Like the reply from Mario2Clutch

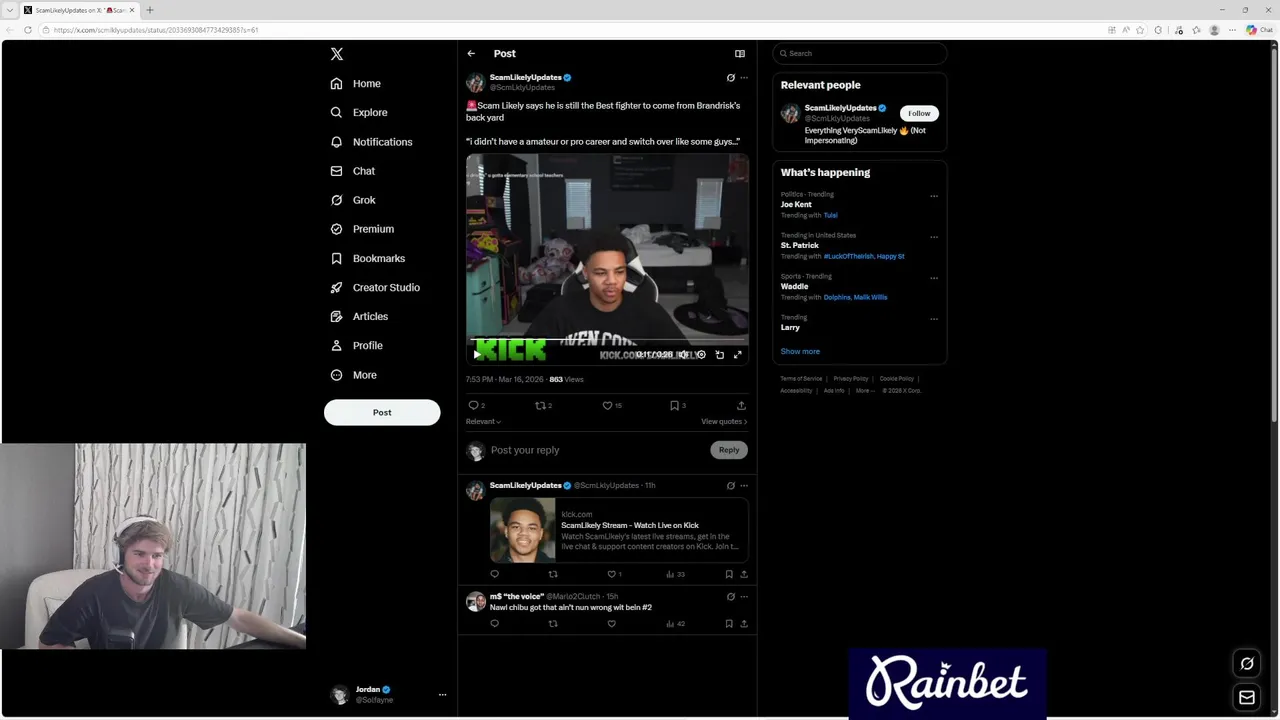coord(612,624)
